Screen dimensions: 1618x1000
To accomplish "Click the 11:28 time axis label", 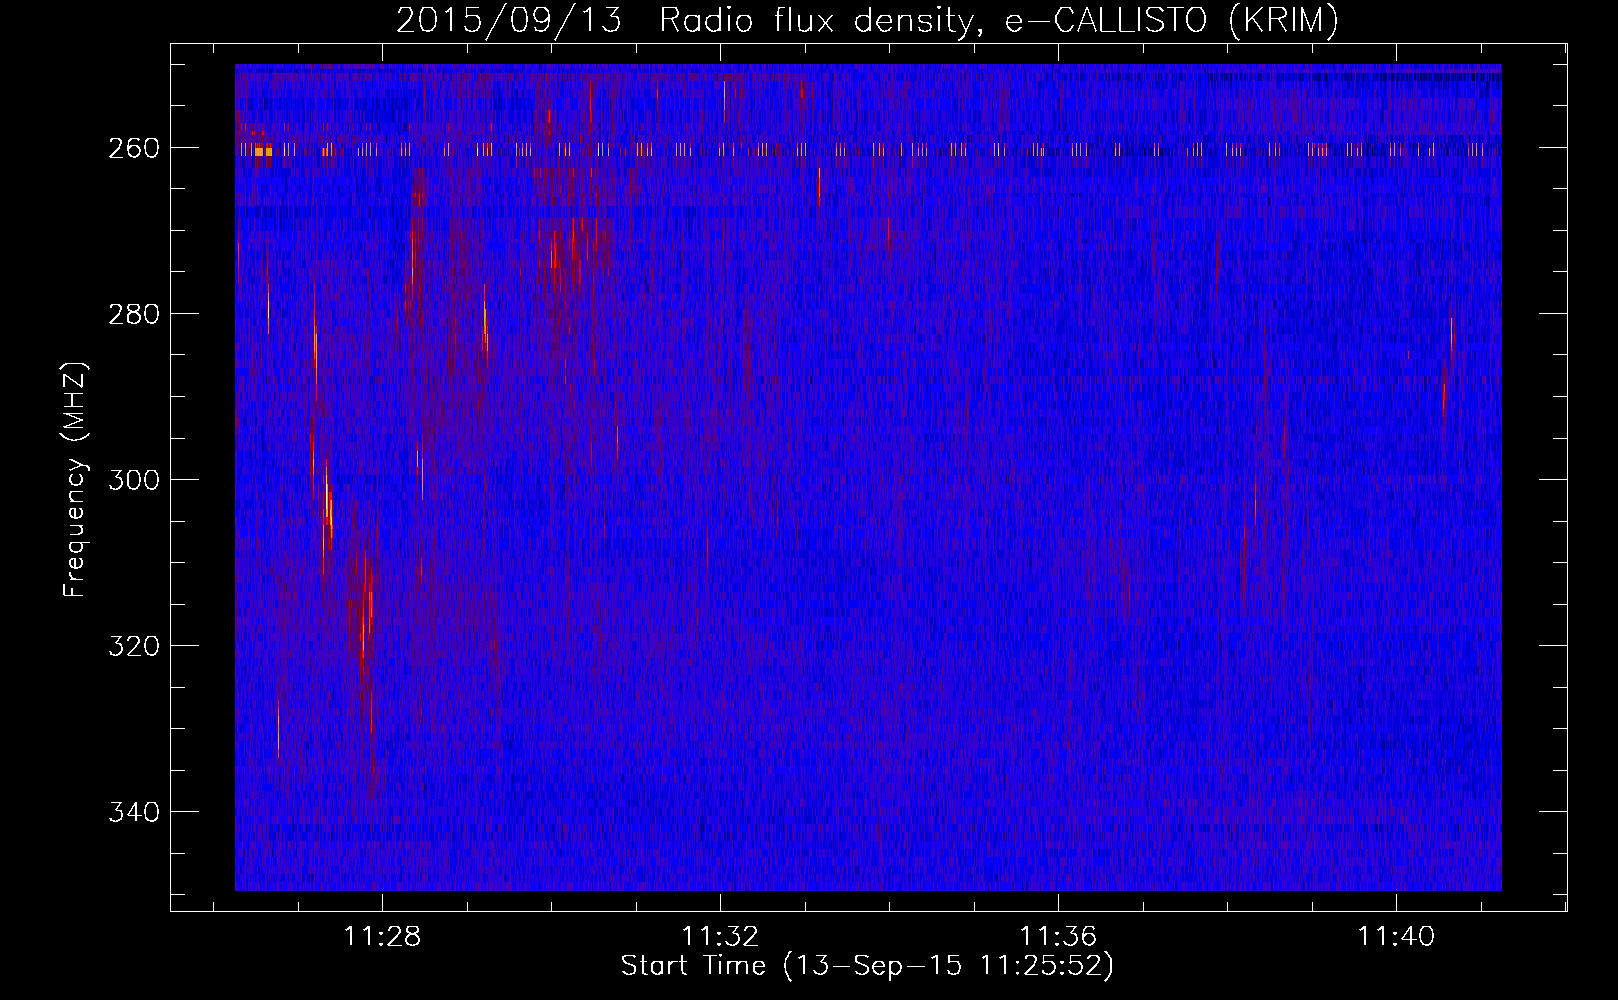I will click(382, 937).
